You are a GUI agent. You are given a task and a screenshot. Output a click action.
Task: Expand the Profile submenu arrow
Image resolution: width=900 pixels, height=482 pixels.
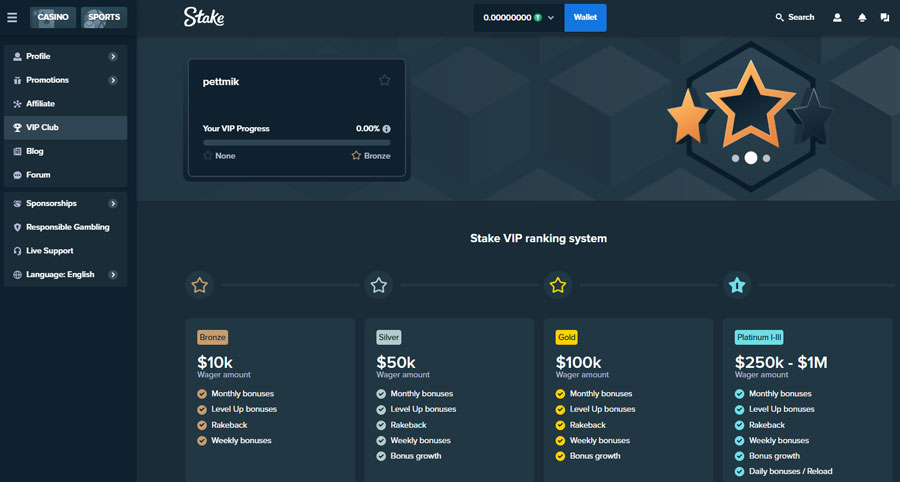(x=113, y=57)
